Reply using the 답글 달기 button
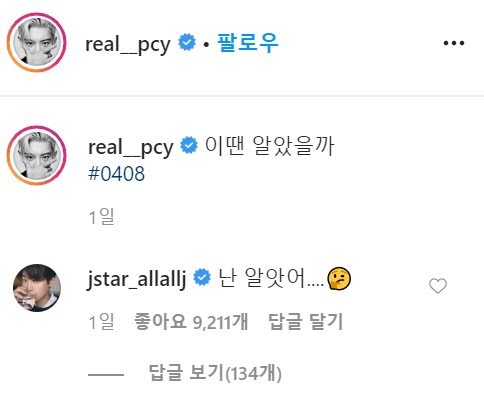The width and height of the screenshot is (484, 402). tap(306, 322)
